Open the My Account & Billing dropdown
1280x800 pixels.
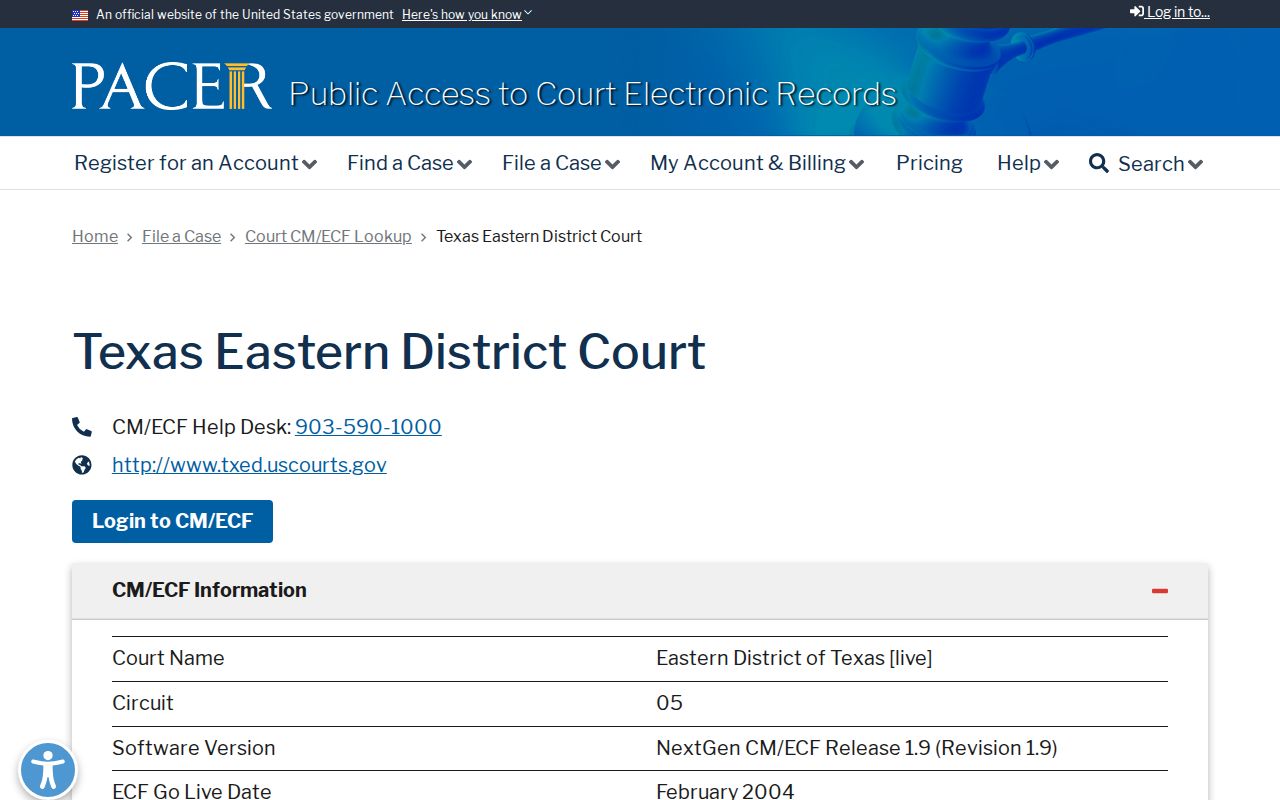point(757,163)
